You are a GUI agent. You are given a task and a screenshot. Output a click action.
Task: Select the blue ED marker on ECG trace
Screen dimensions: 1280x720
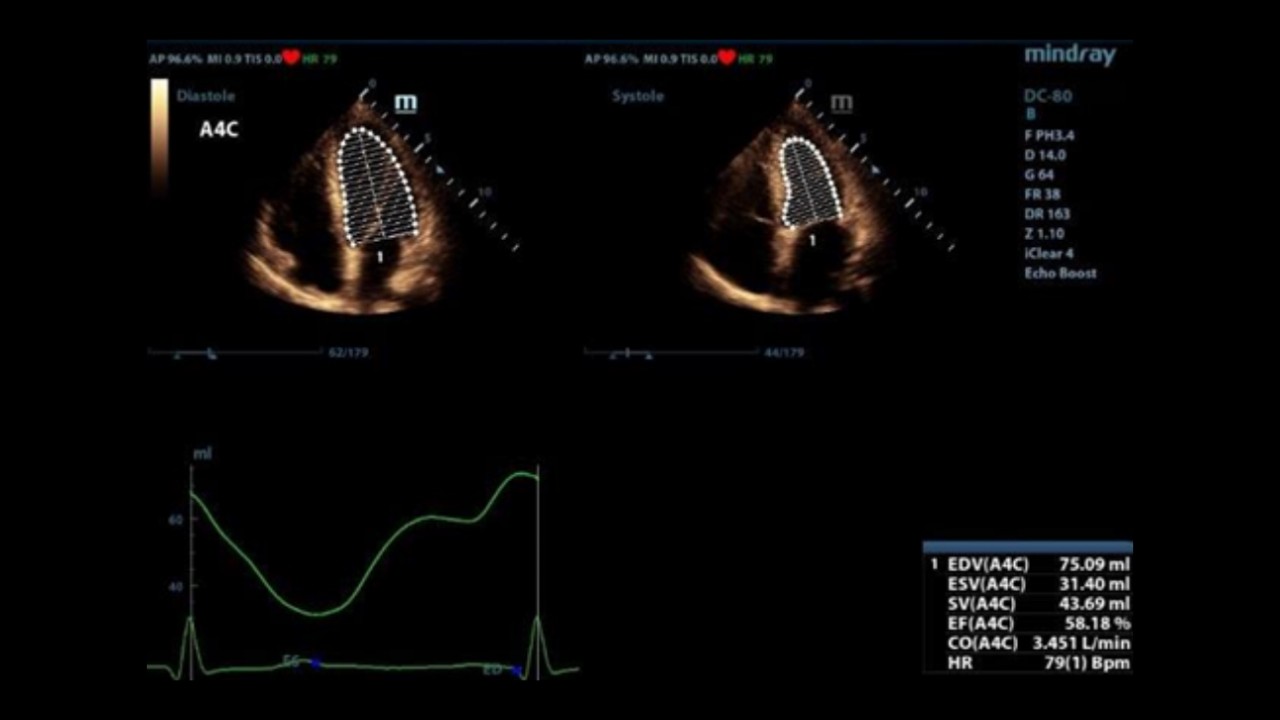(x=516, y=670)
